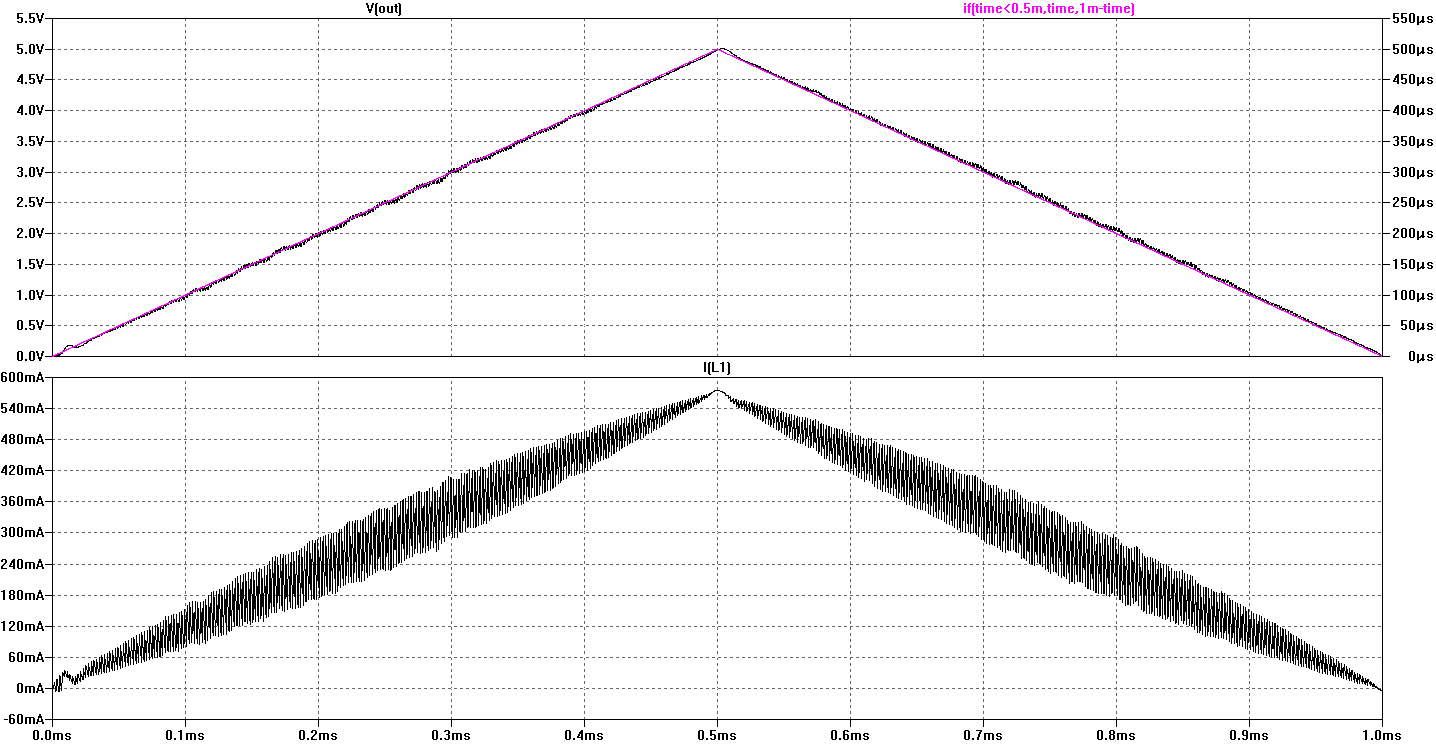Click the V(out) waveform peak at 5.0V
1436x745 pixels.
click(719, 49)
